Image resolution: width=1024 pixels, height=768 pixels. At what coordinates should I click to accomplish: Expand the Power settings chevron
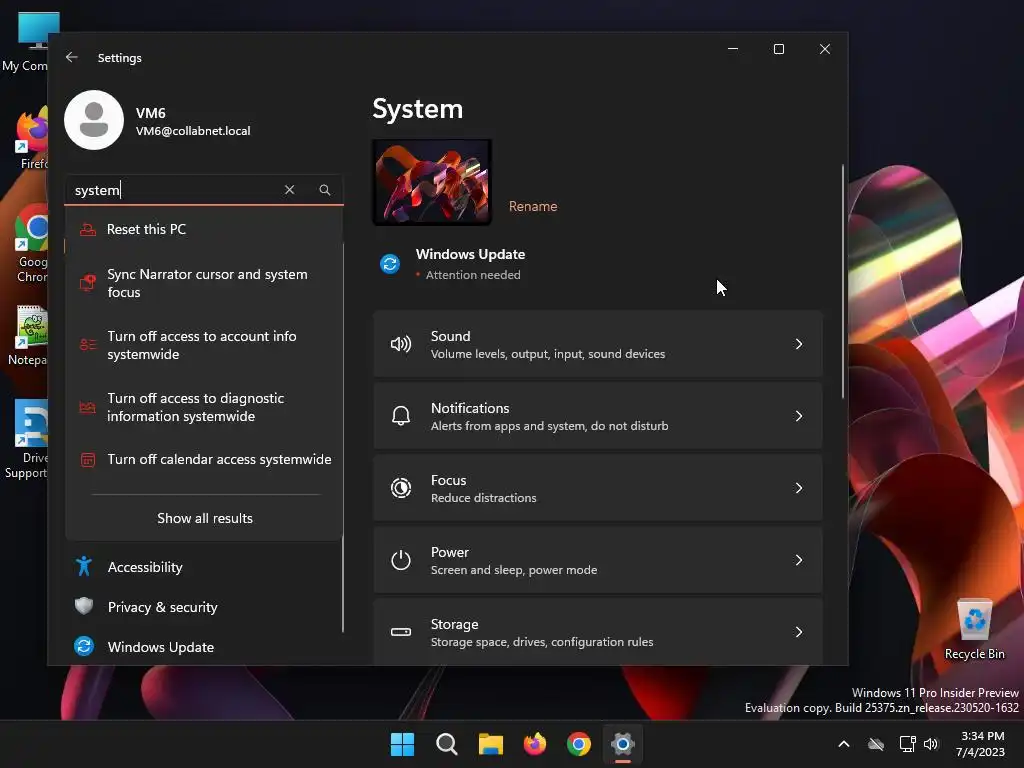point(799,560)
